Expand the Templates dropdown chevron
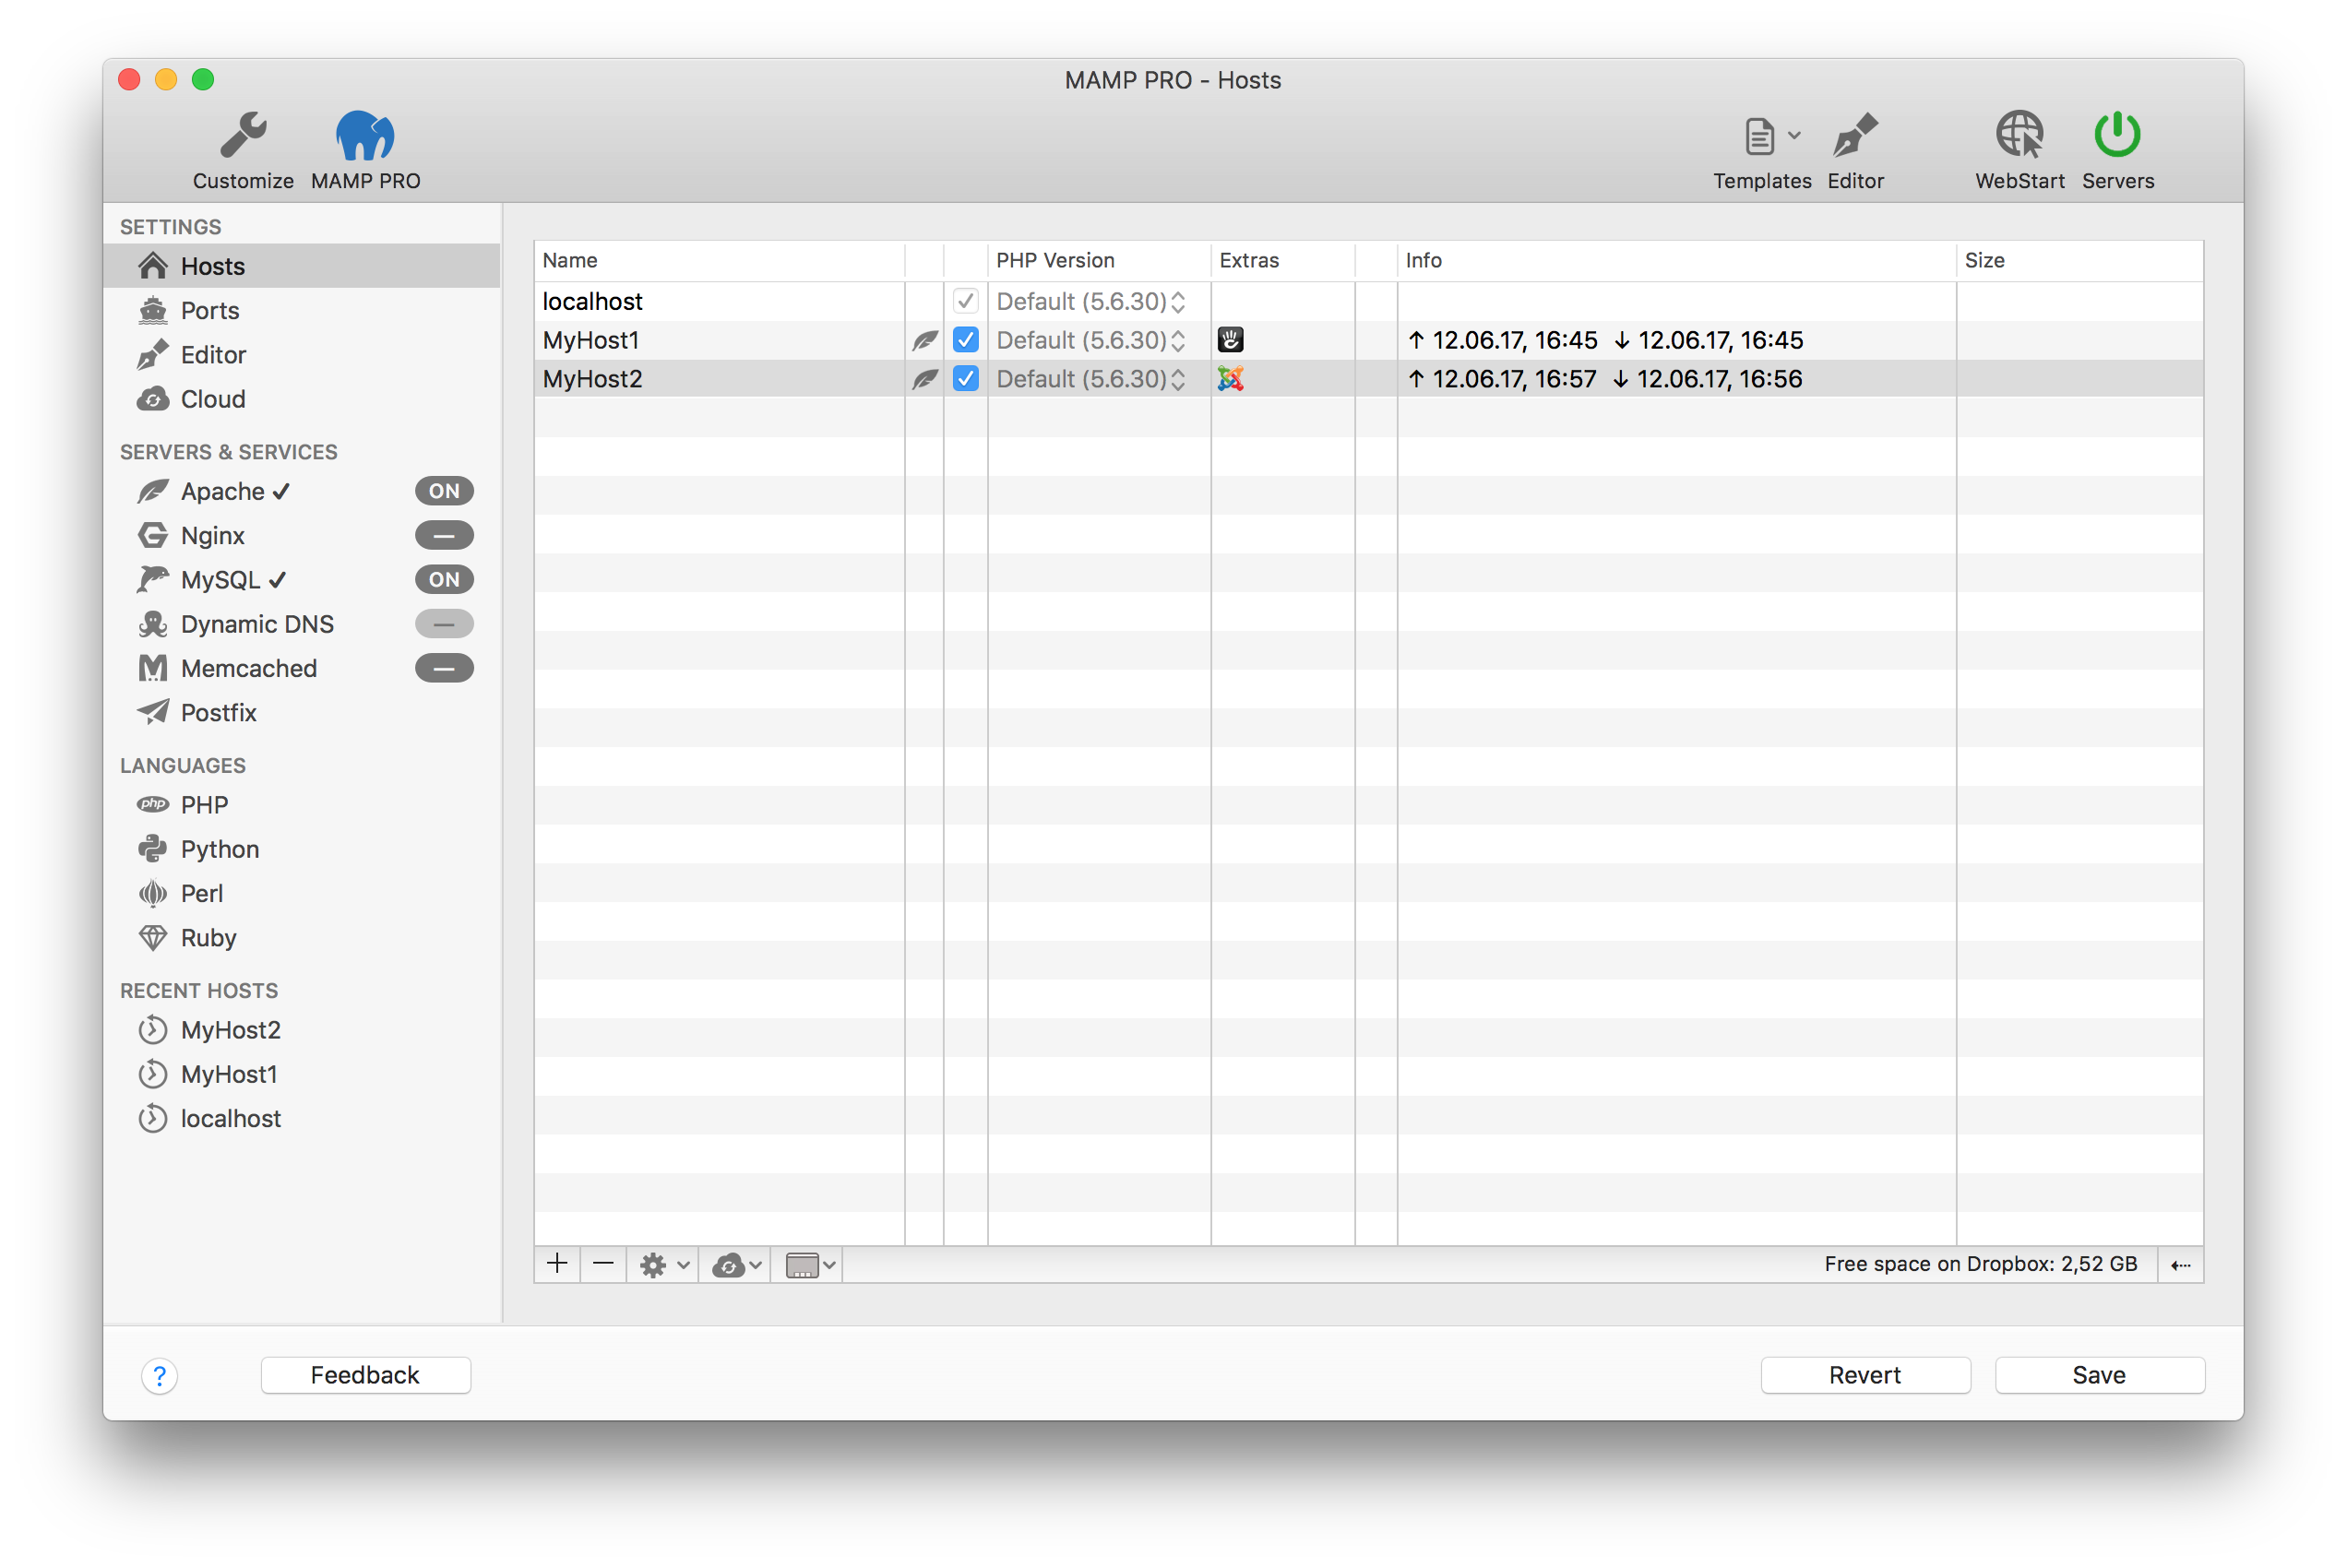2347x1568 pixels. tap(1794, 135)
